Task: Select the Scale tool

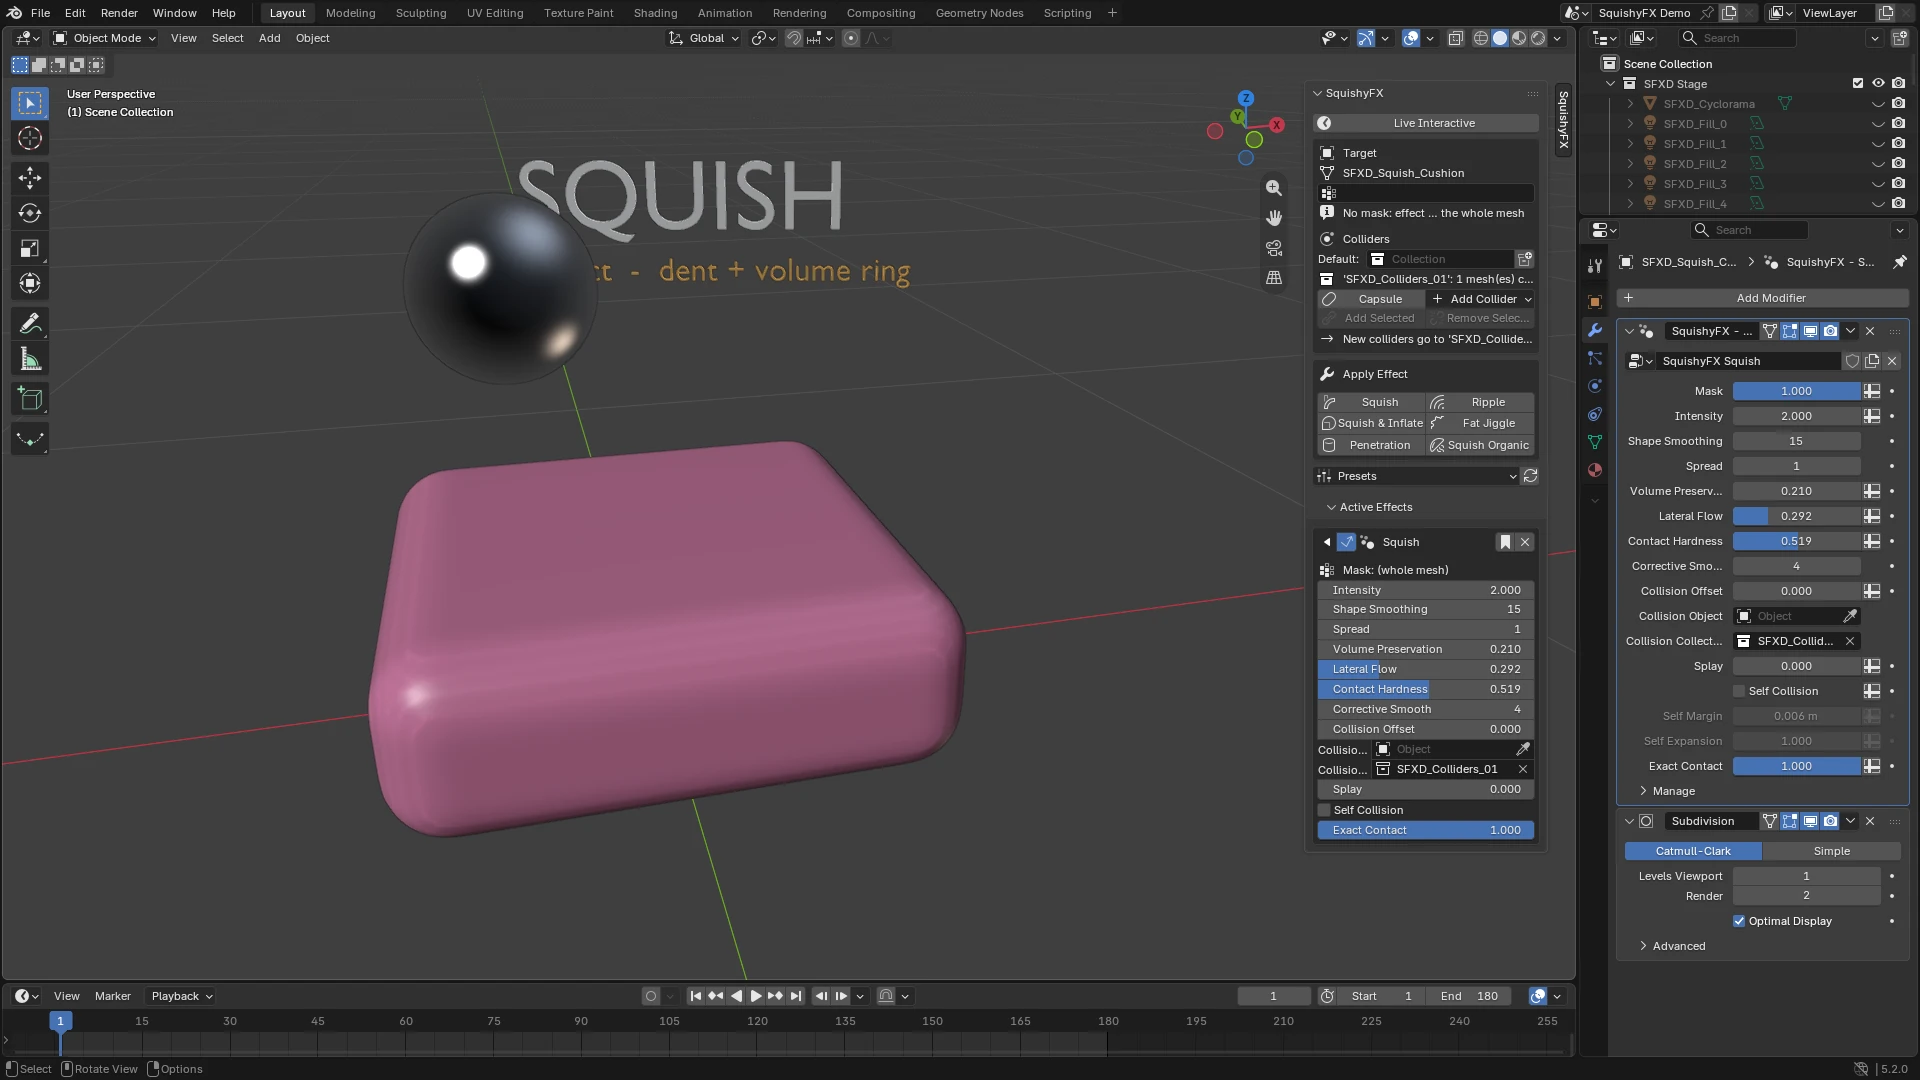Action: (x=30, y=249)
